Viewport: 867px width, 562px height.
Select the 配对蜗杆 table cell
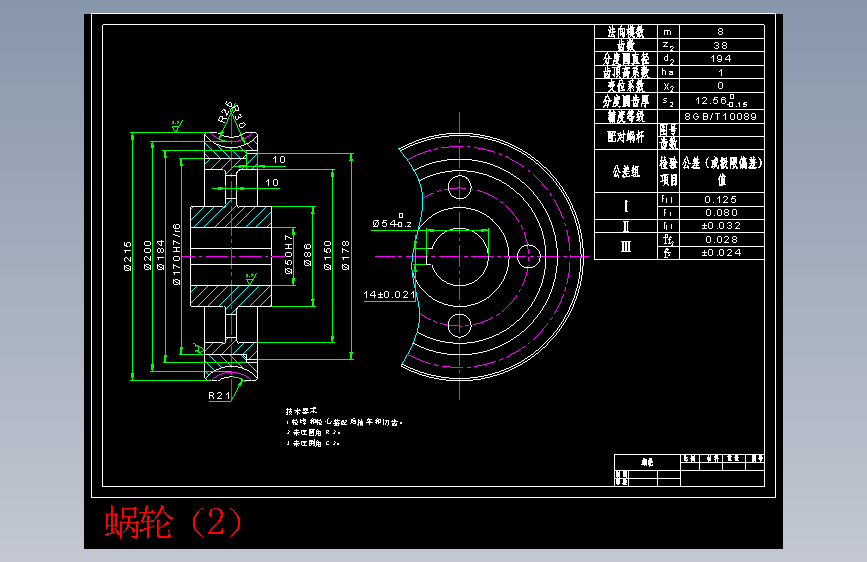click(626, 137)
